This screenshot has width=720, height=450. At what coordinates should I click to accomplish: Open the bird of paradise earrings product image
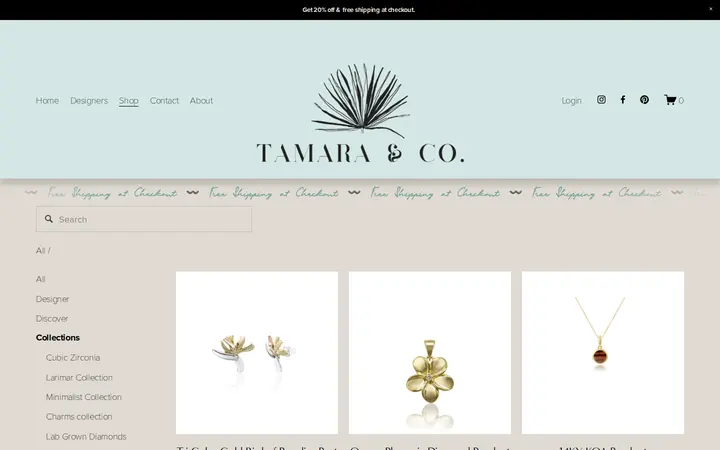click(x=257, y=353)
